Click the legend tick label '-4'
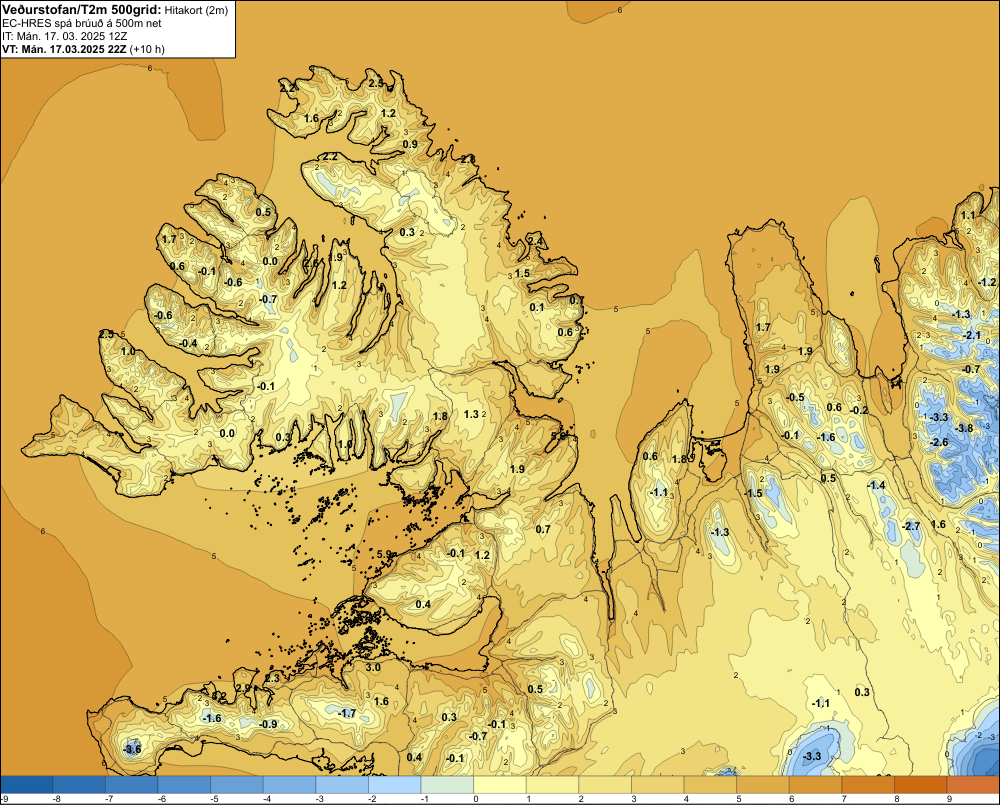Screen dimensions: 1000x805 267,799
